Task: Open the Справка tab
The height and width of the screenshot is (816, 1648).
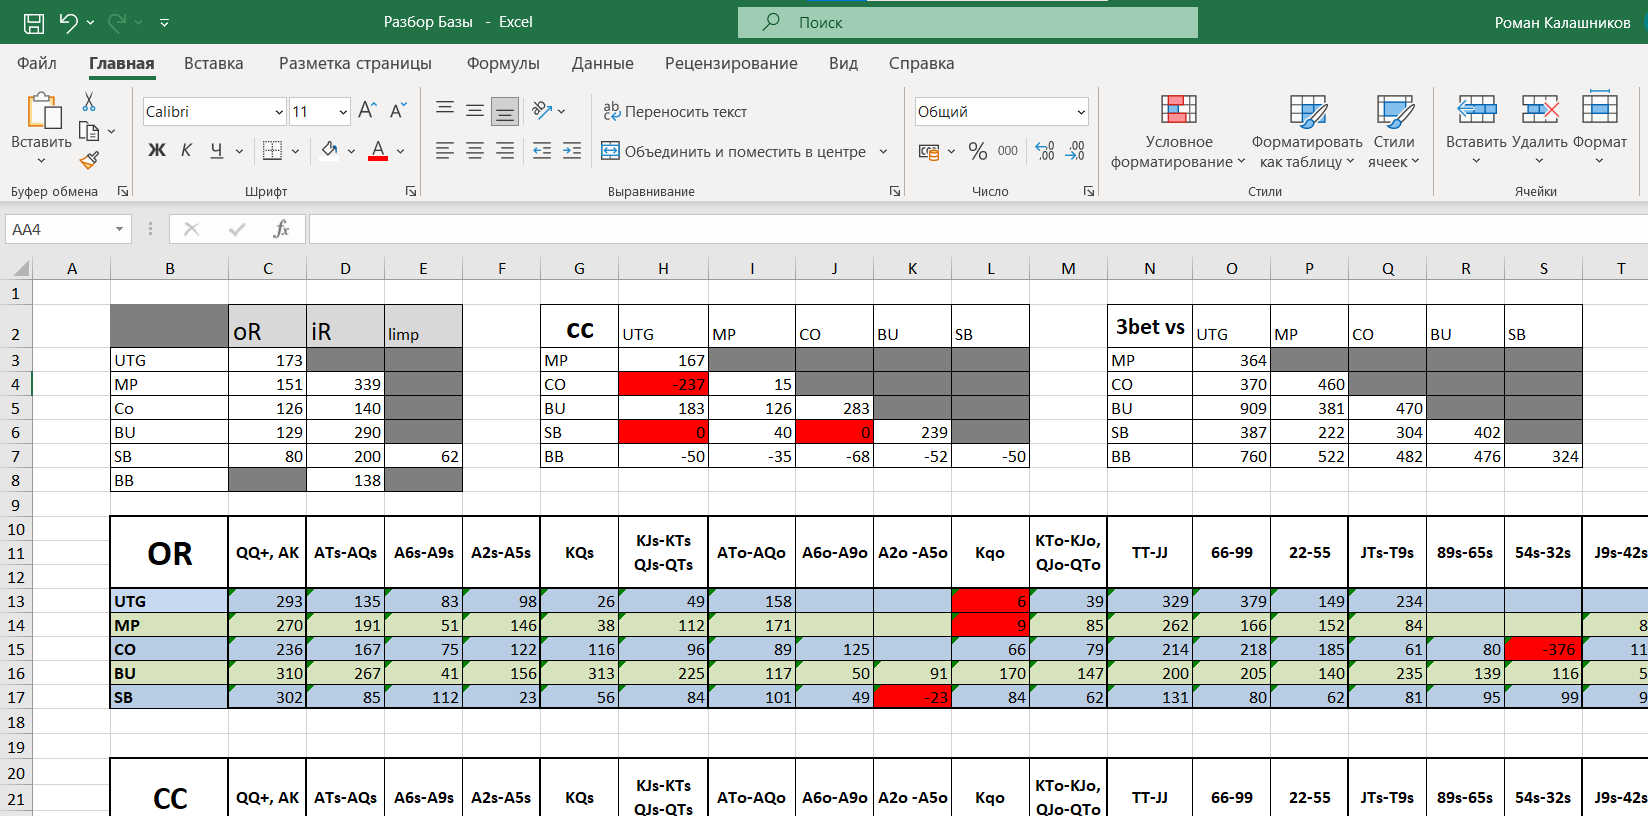Action: [921, 63]
